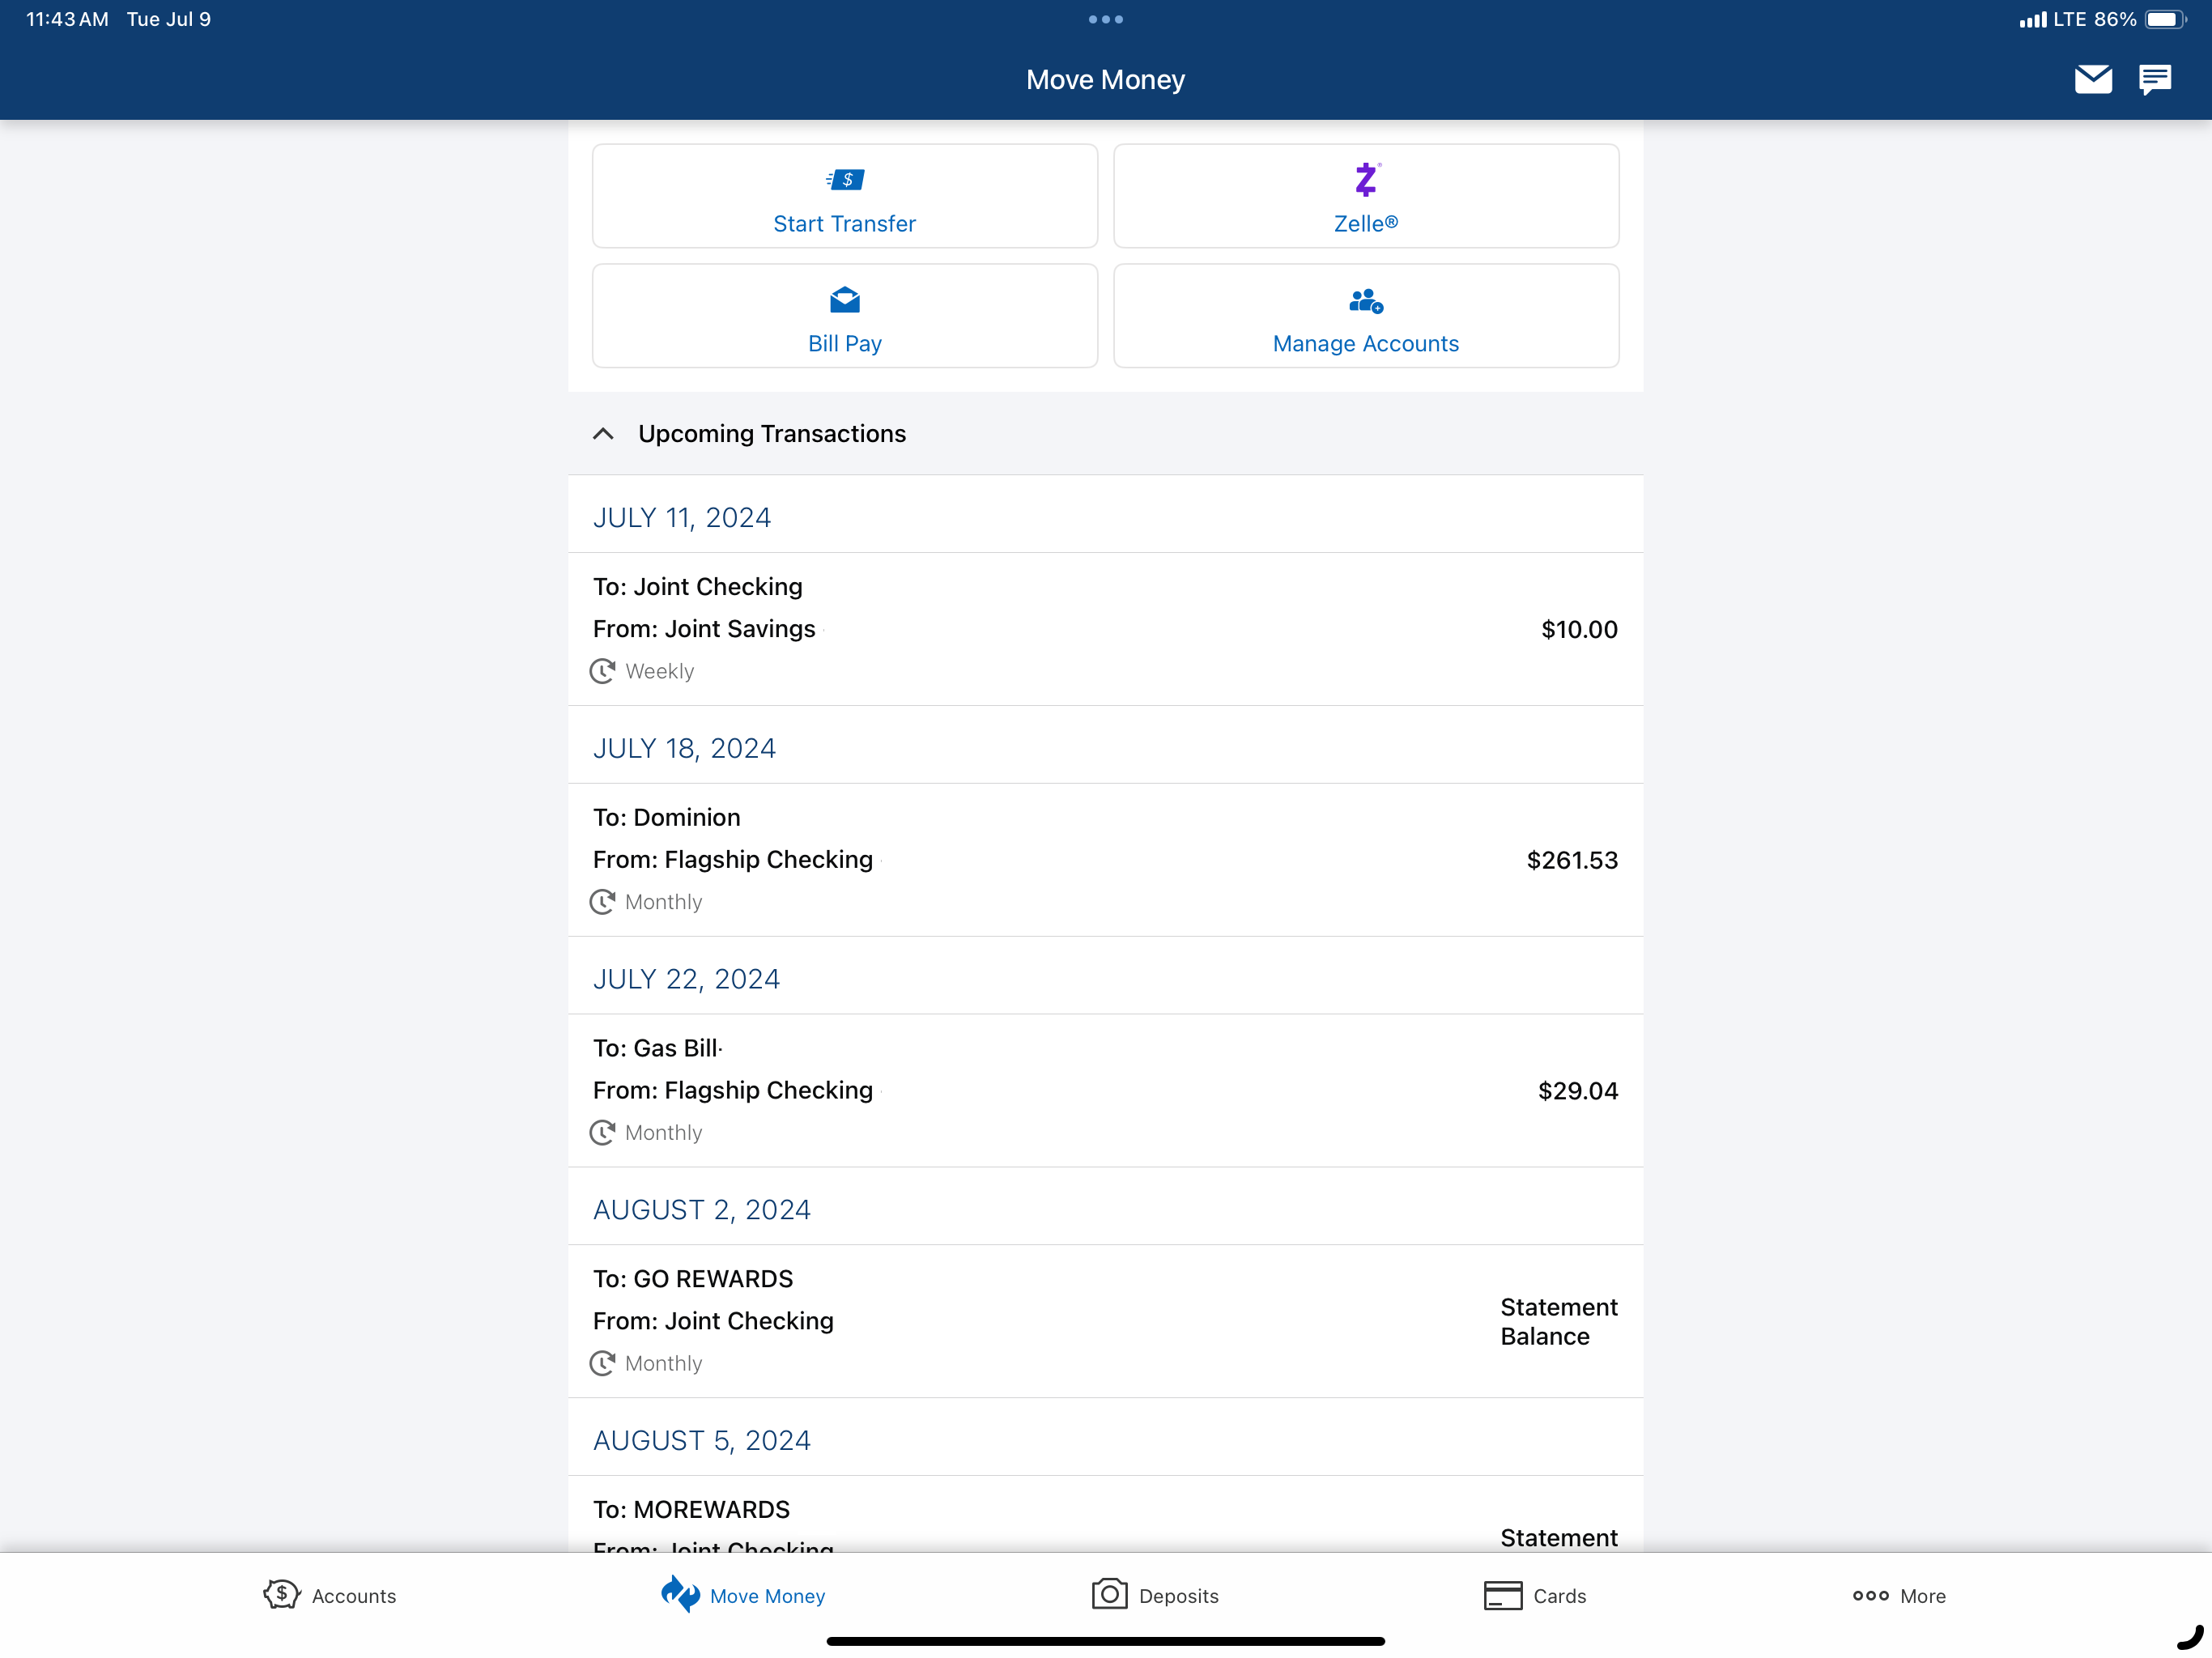Tap the Start Transfer dollar icon
The image size is (2212, 1658).
(845, 180)
